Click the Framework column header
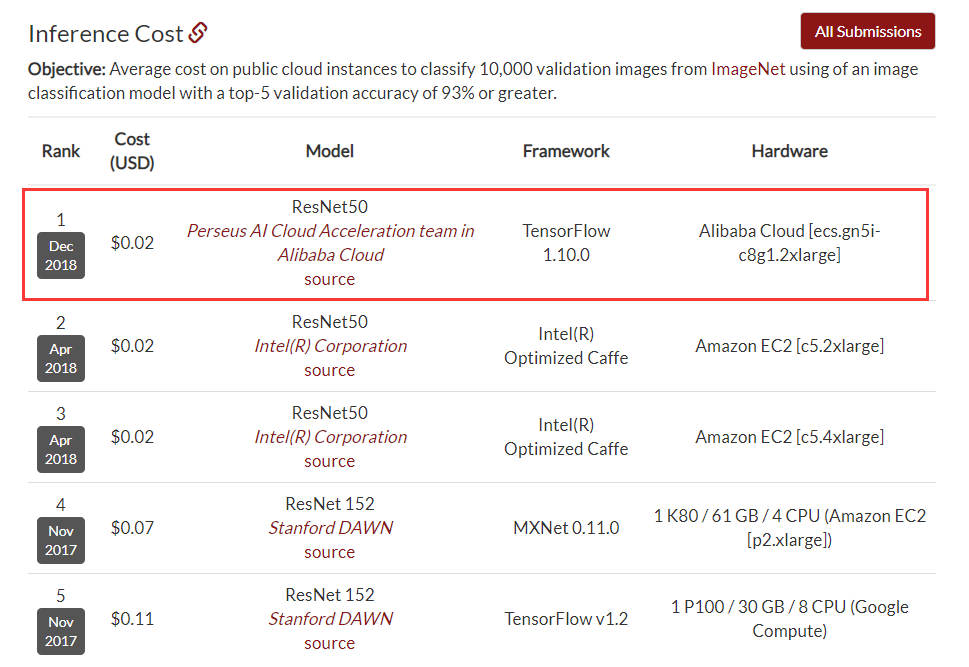Viewport: 969px width, 667px height. point(566,151)
